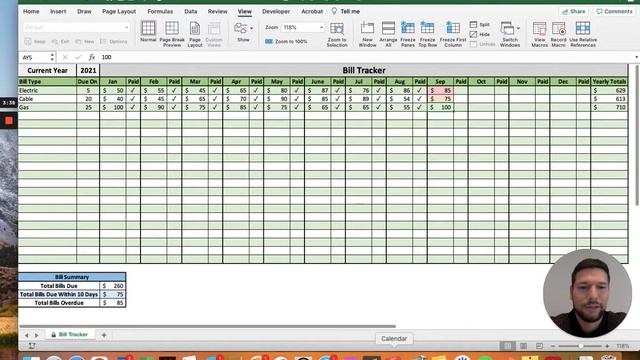This screenshot has width=640, height=360.
Task: Click the Electric January Paid checkmark cell
Action: 133,90
